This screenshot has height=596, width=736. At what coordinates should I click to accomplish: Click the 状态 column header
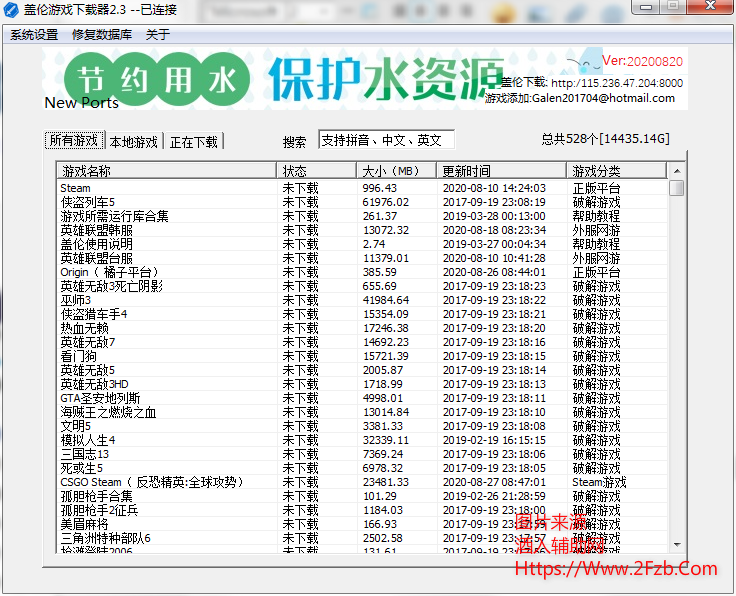[x=316, y=171]
